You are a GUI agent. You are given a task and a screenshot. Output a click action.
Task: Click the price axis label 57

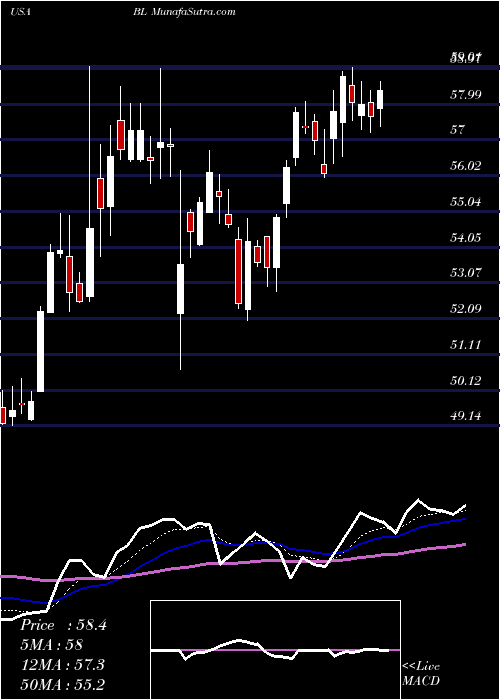(460, 130)
